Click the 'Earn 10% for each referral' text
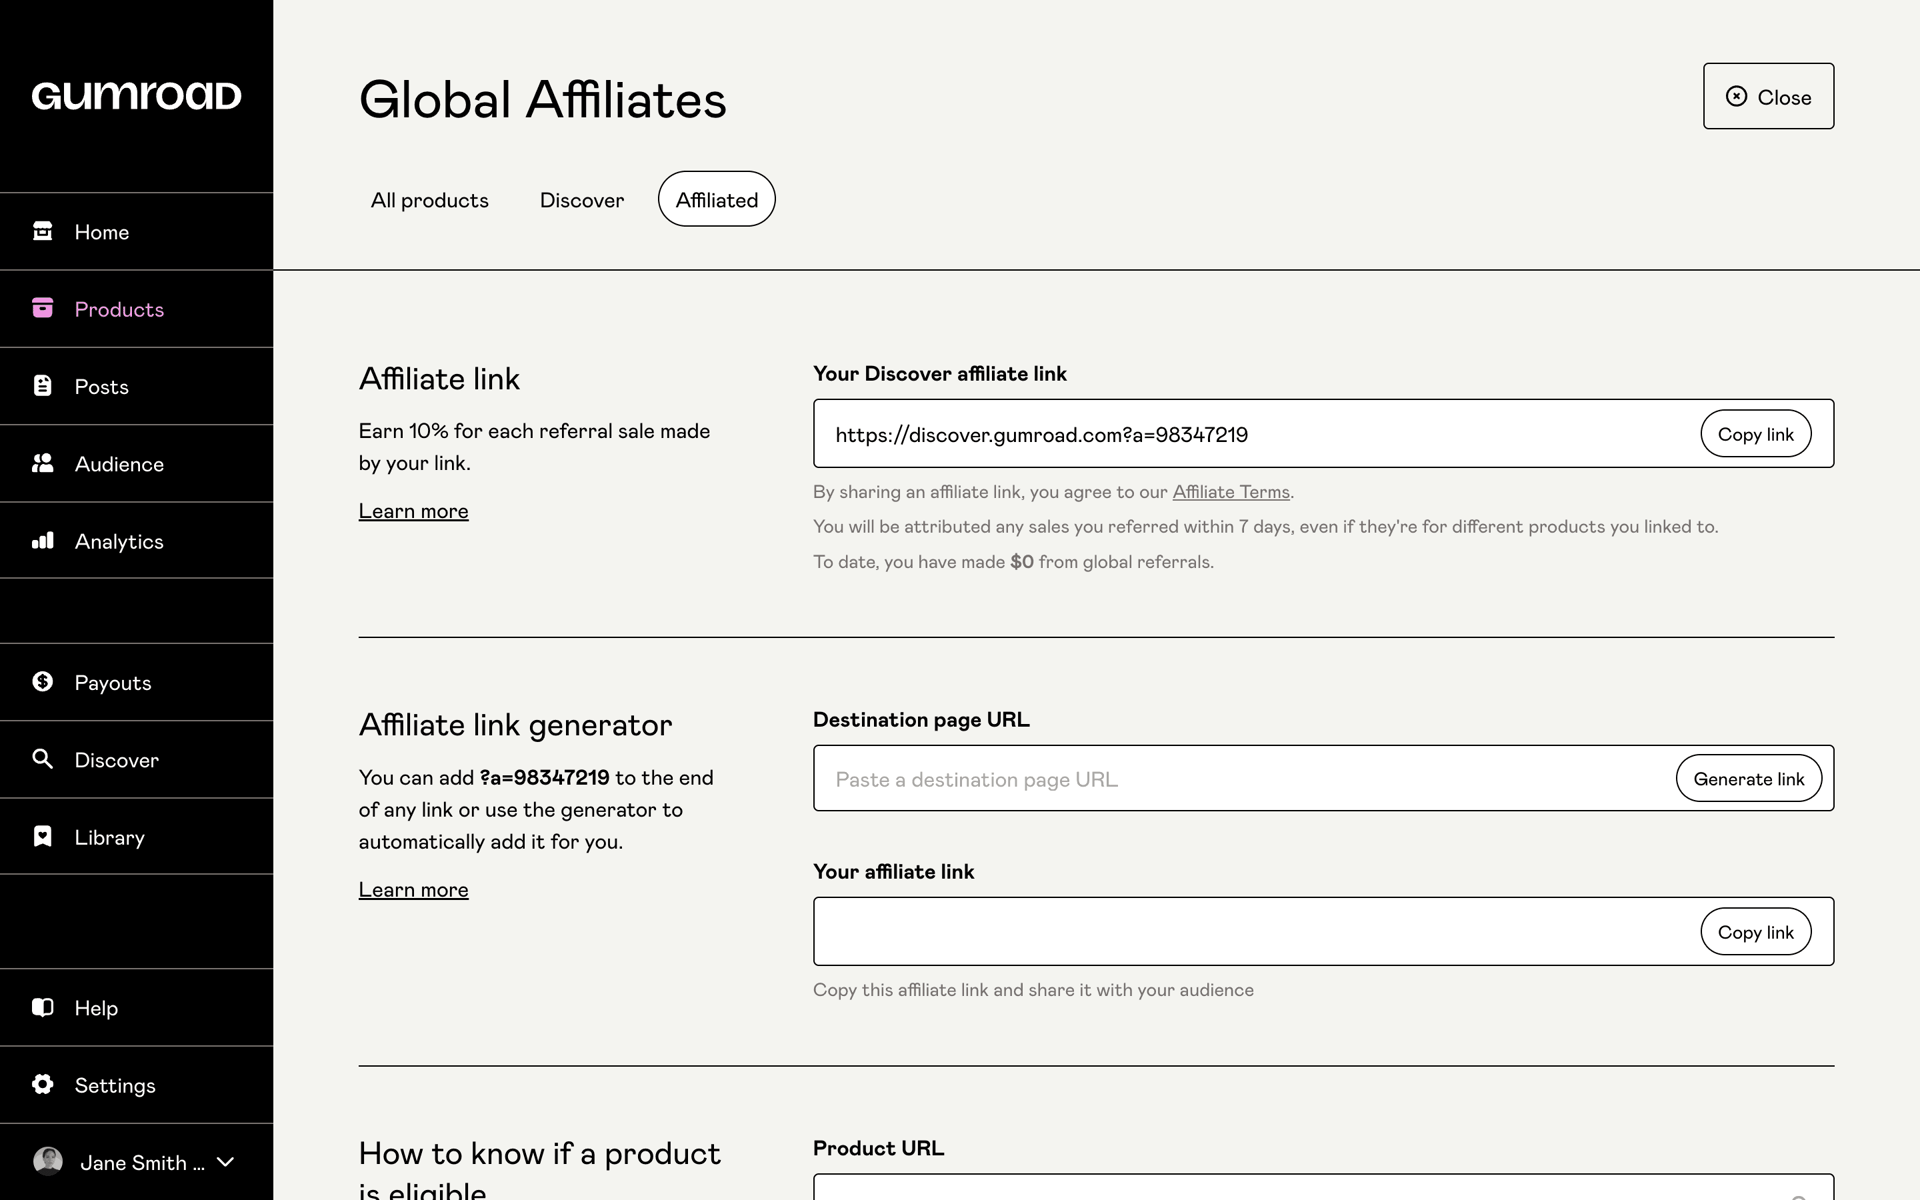Viewport: 1920px width, 1200px height. [534, 446]
